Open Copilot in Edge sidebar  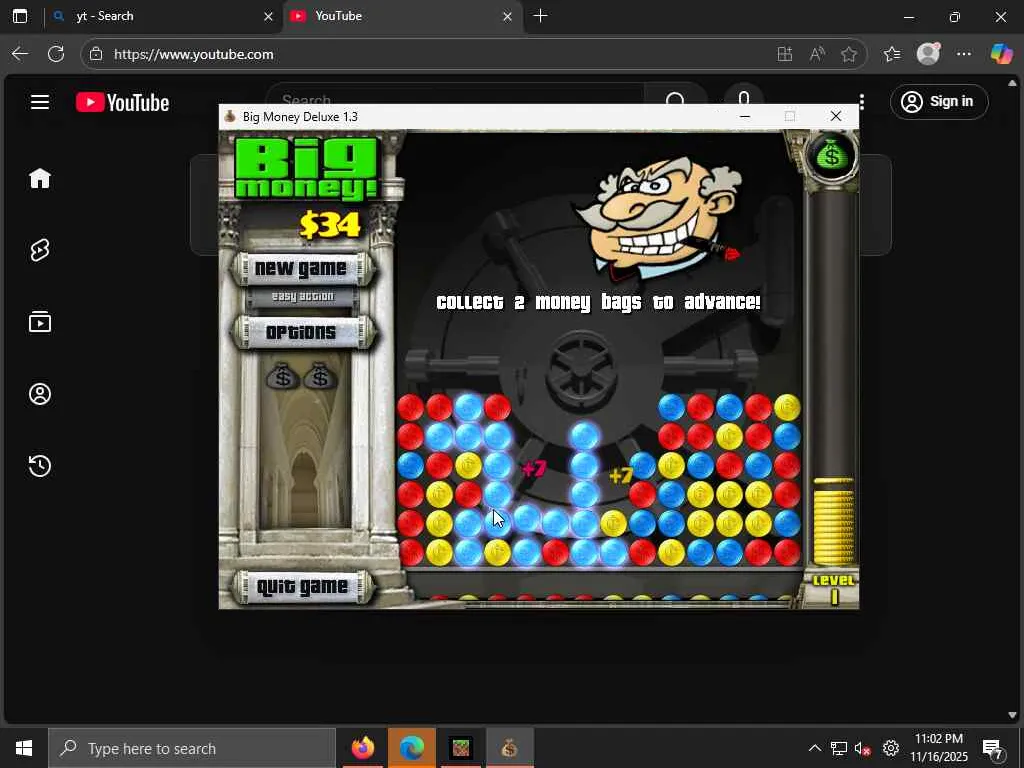pos(1000,54)
